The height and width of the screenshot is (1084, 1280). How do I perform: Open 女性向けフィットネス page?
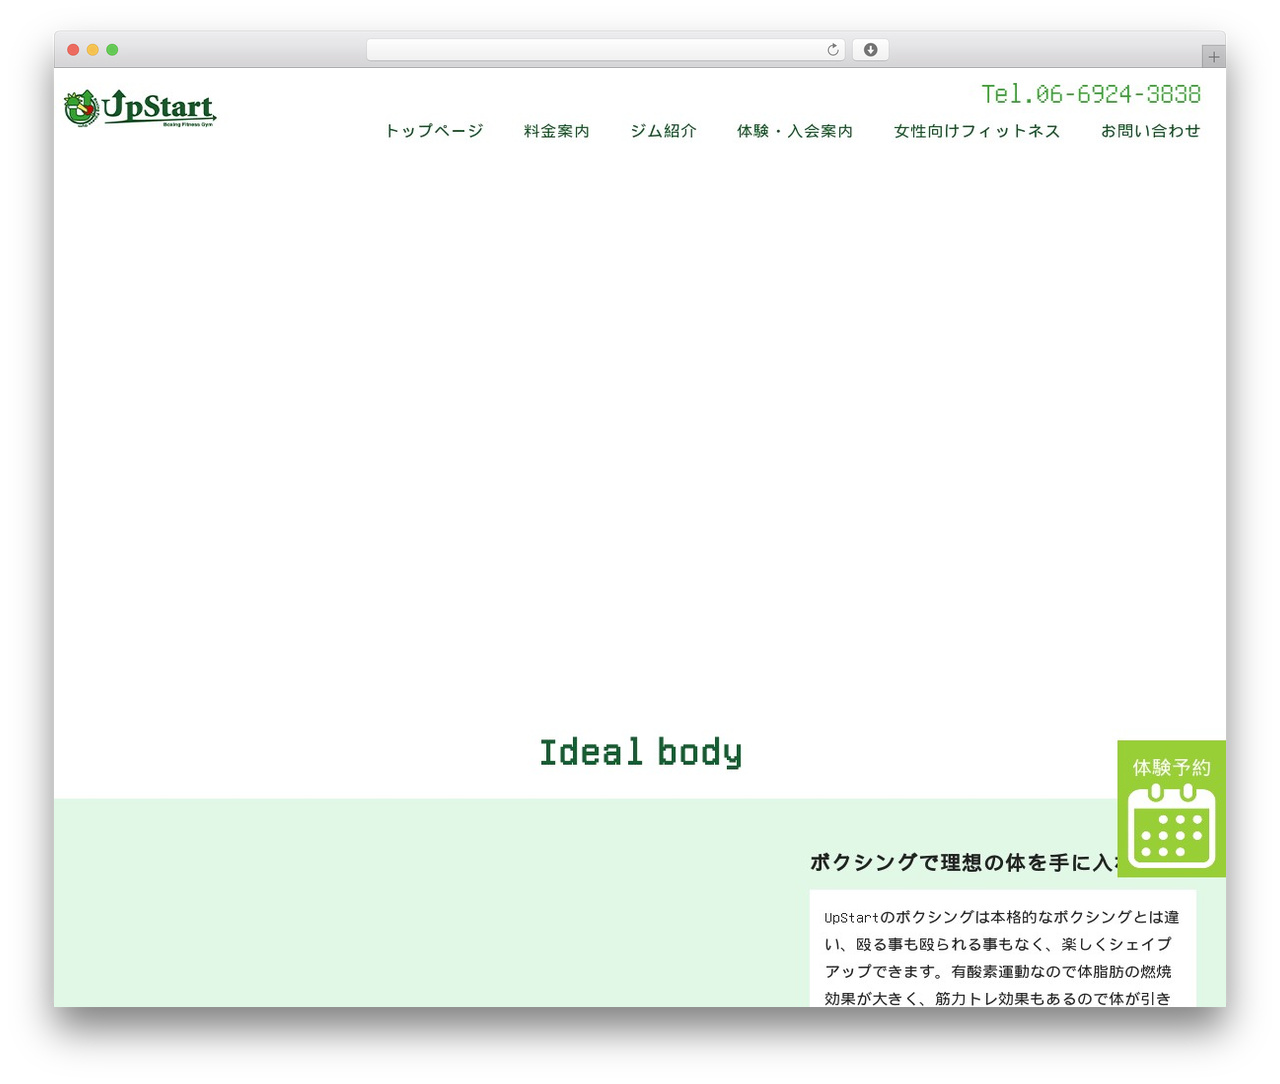(977, 131)
